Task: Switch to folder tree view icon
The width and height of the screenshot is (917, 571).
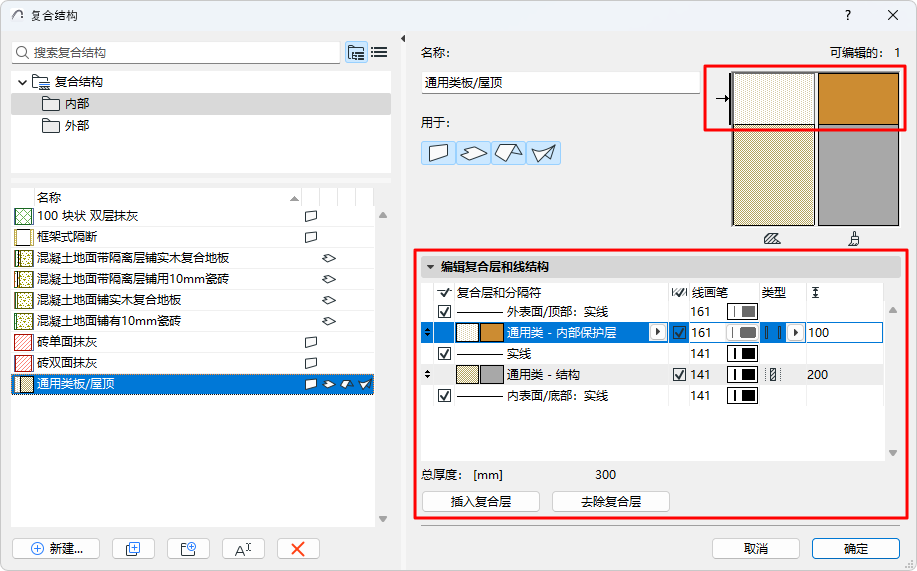Action: click(x=356, y=53)
